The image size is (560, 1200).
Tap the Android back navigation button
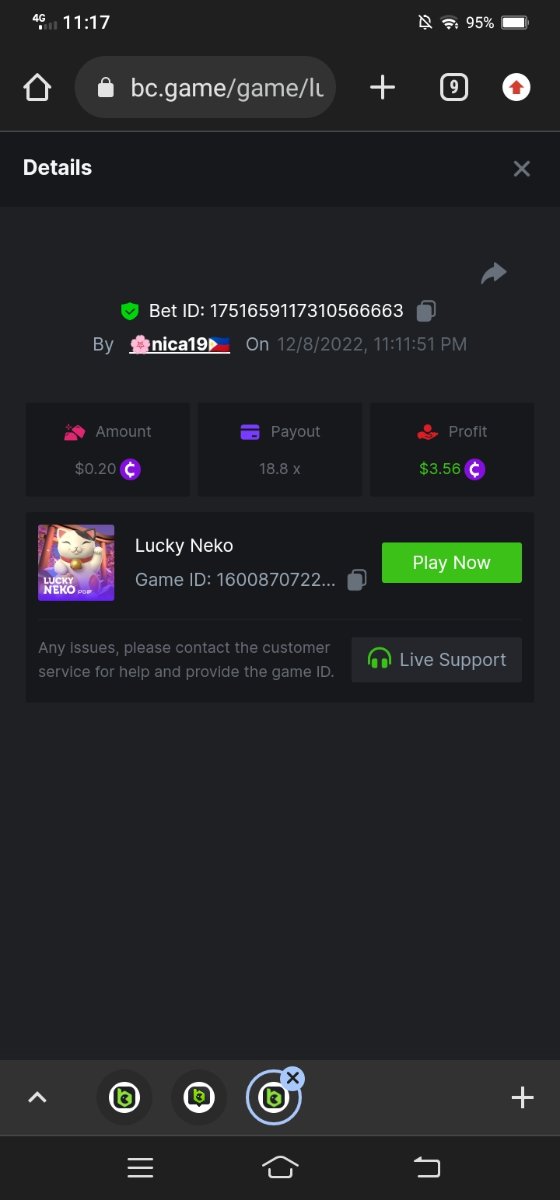click(x=426, y=1167)
